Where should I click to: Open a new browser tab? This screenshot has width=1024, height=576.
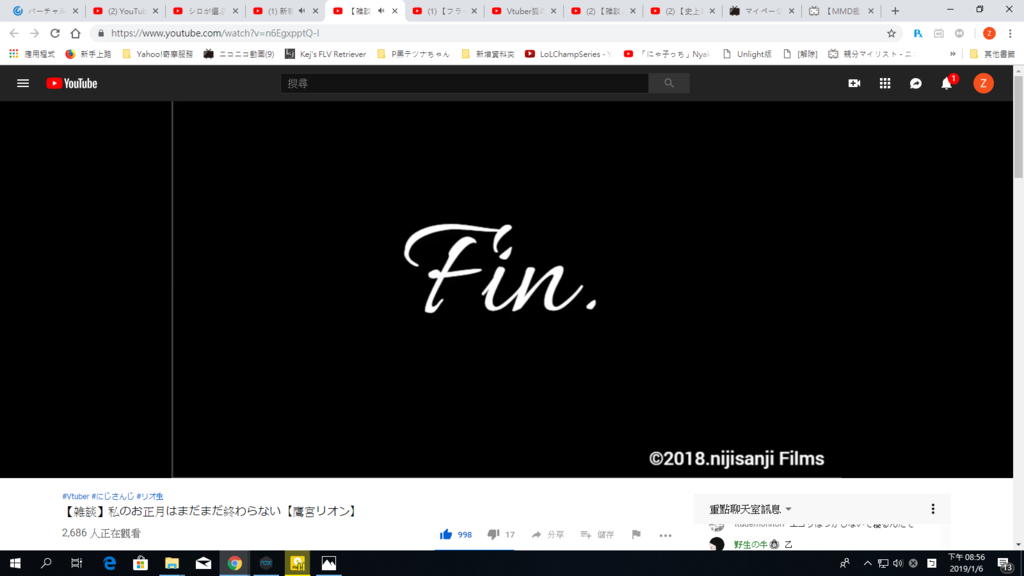point(895,10)
